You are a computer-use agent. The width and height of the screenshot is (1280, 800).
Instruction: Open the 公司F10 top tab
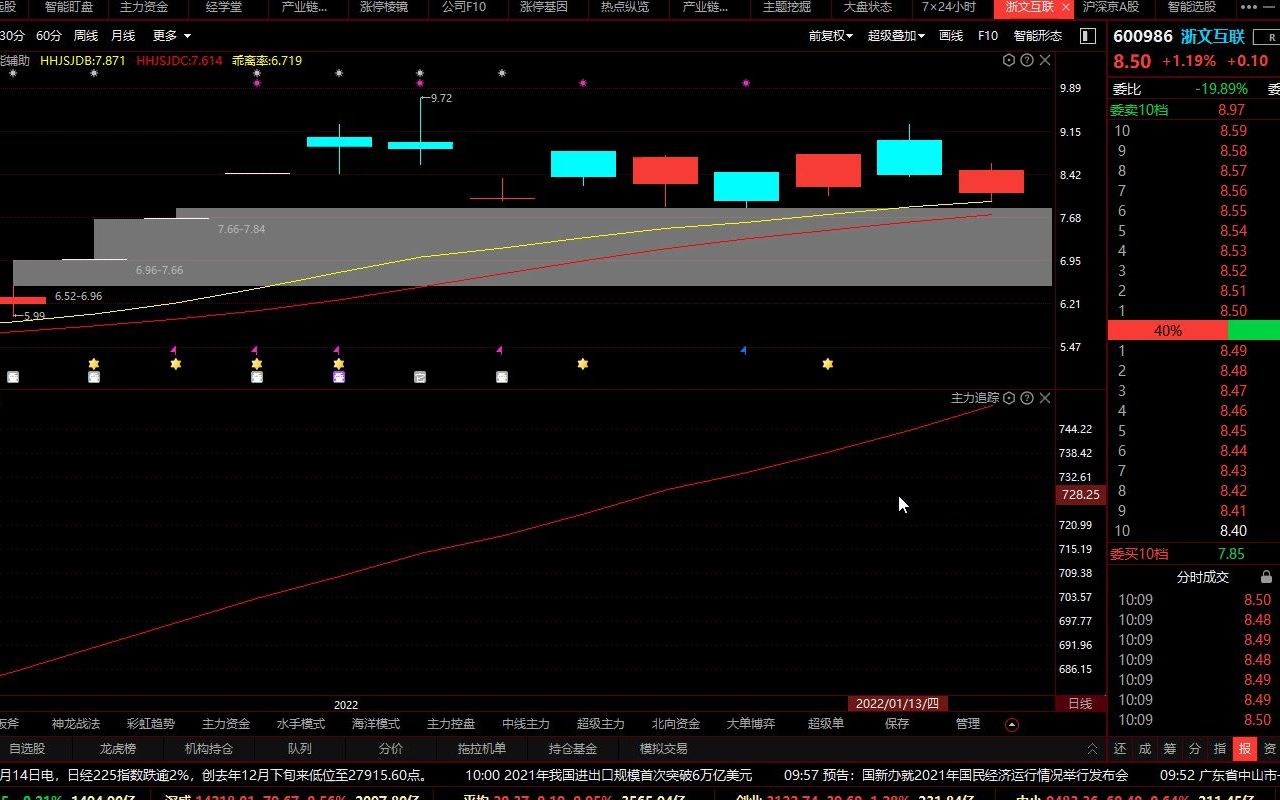464,7
